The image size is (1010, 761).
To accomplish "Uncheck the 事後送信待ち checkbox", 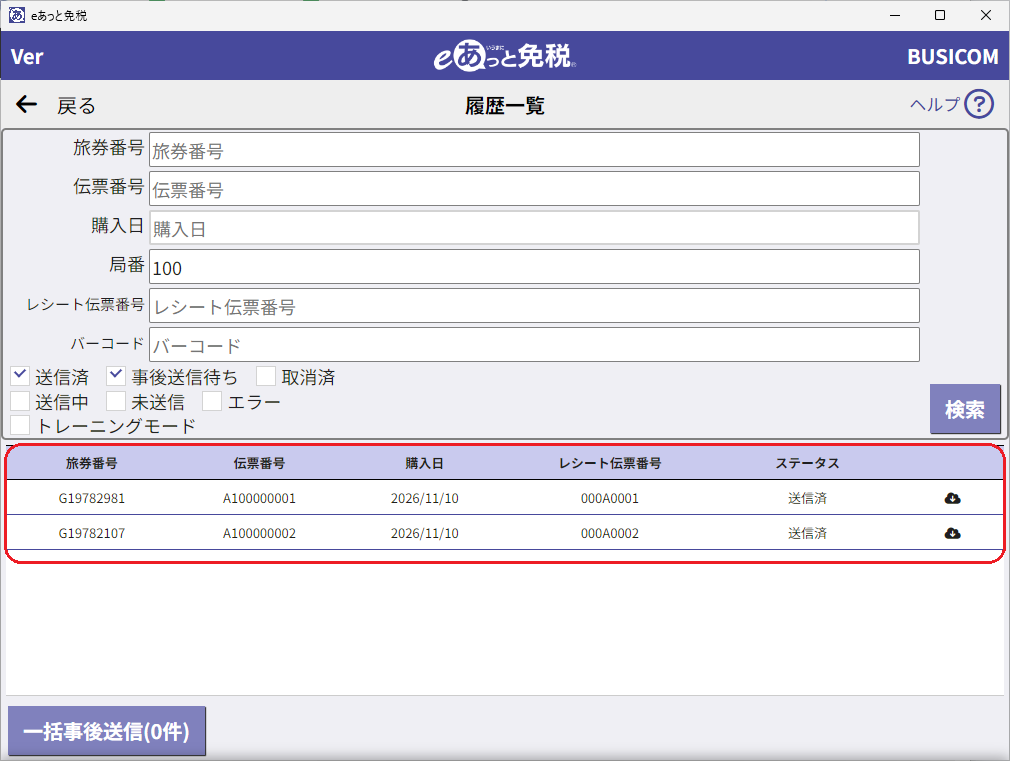I will point(116,376).
